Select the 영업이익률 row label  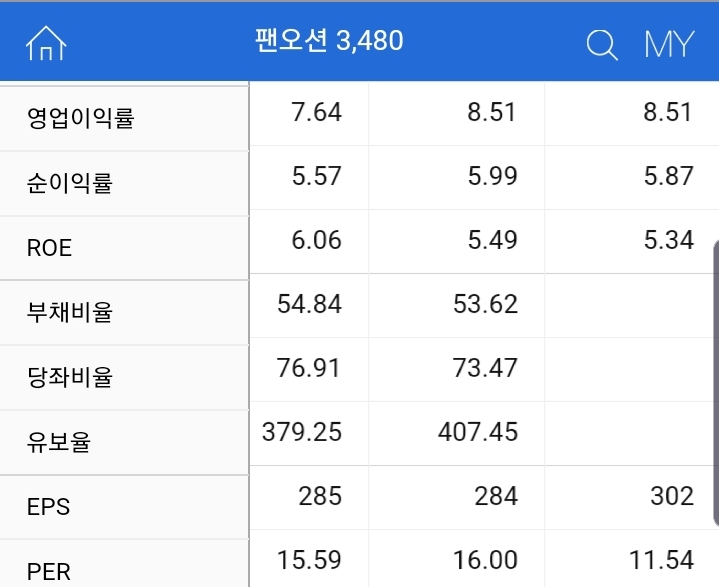(81, 118)
